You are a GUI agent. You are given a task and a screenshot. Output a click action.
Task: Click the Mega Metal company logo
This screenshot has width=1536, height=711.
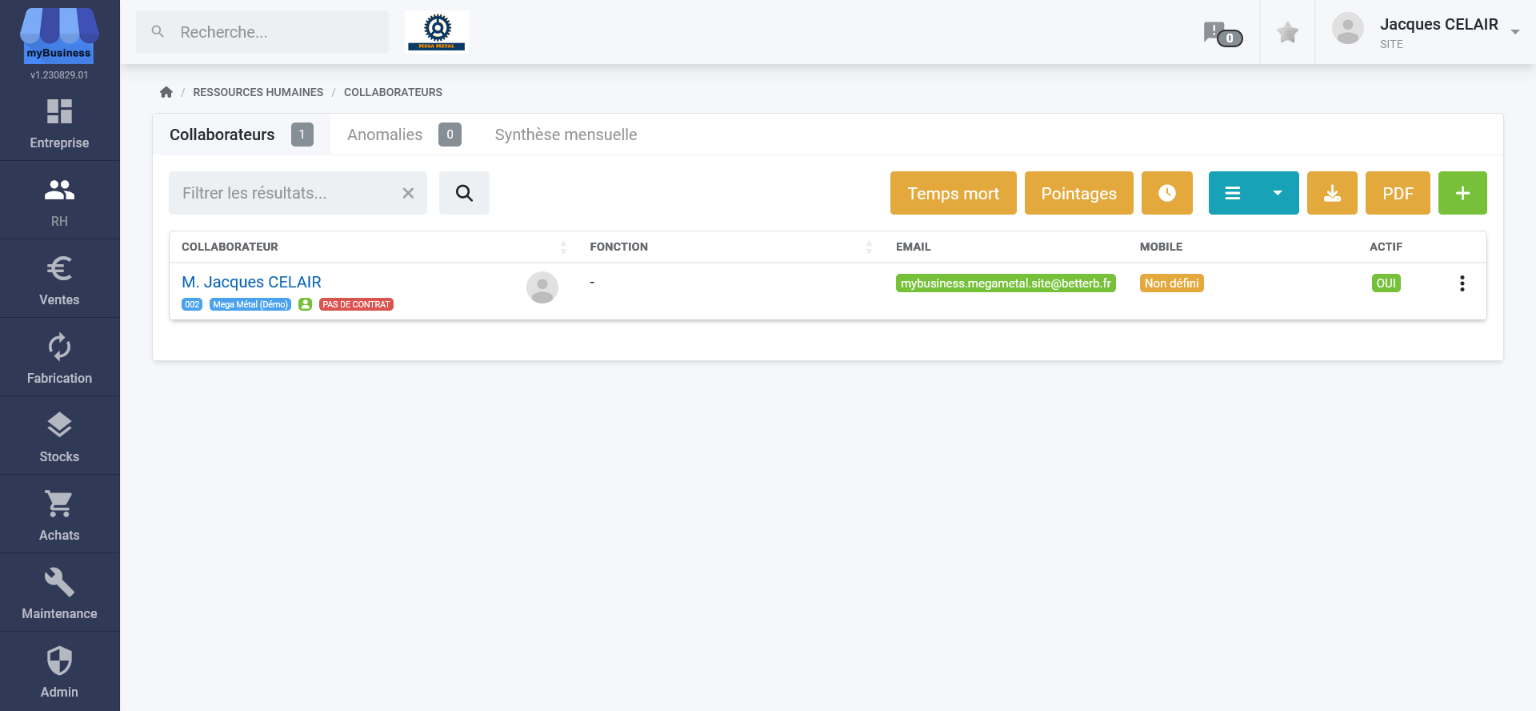tap(436, 32)
